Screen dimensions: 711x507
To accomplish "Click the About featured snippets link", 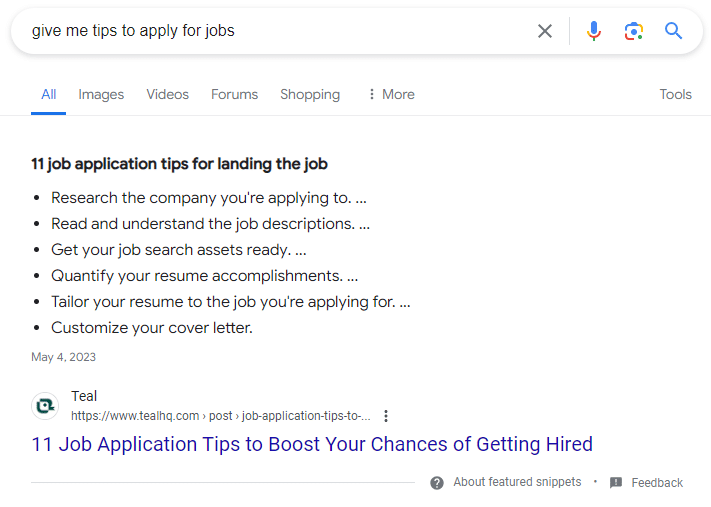I will [517, 482].
